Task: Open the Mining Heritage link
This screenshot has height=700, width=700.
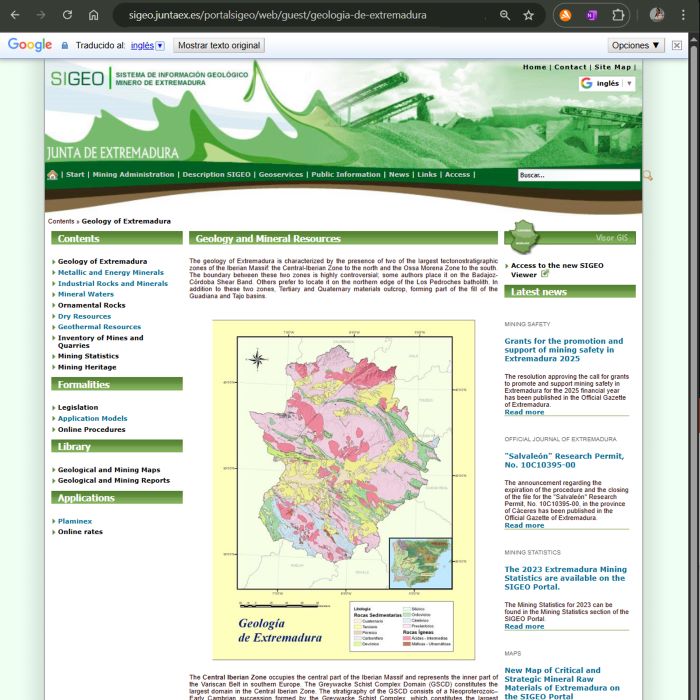Action: tap(87, 367)
